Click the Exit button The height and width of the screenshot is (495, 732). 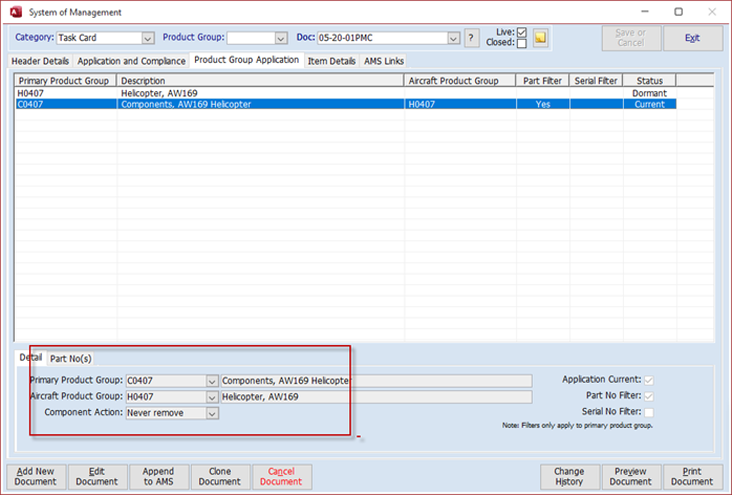692,38
